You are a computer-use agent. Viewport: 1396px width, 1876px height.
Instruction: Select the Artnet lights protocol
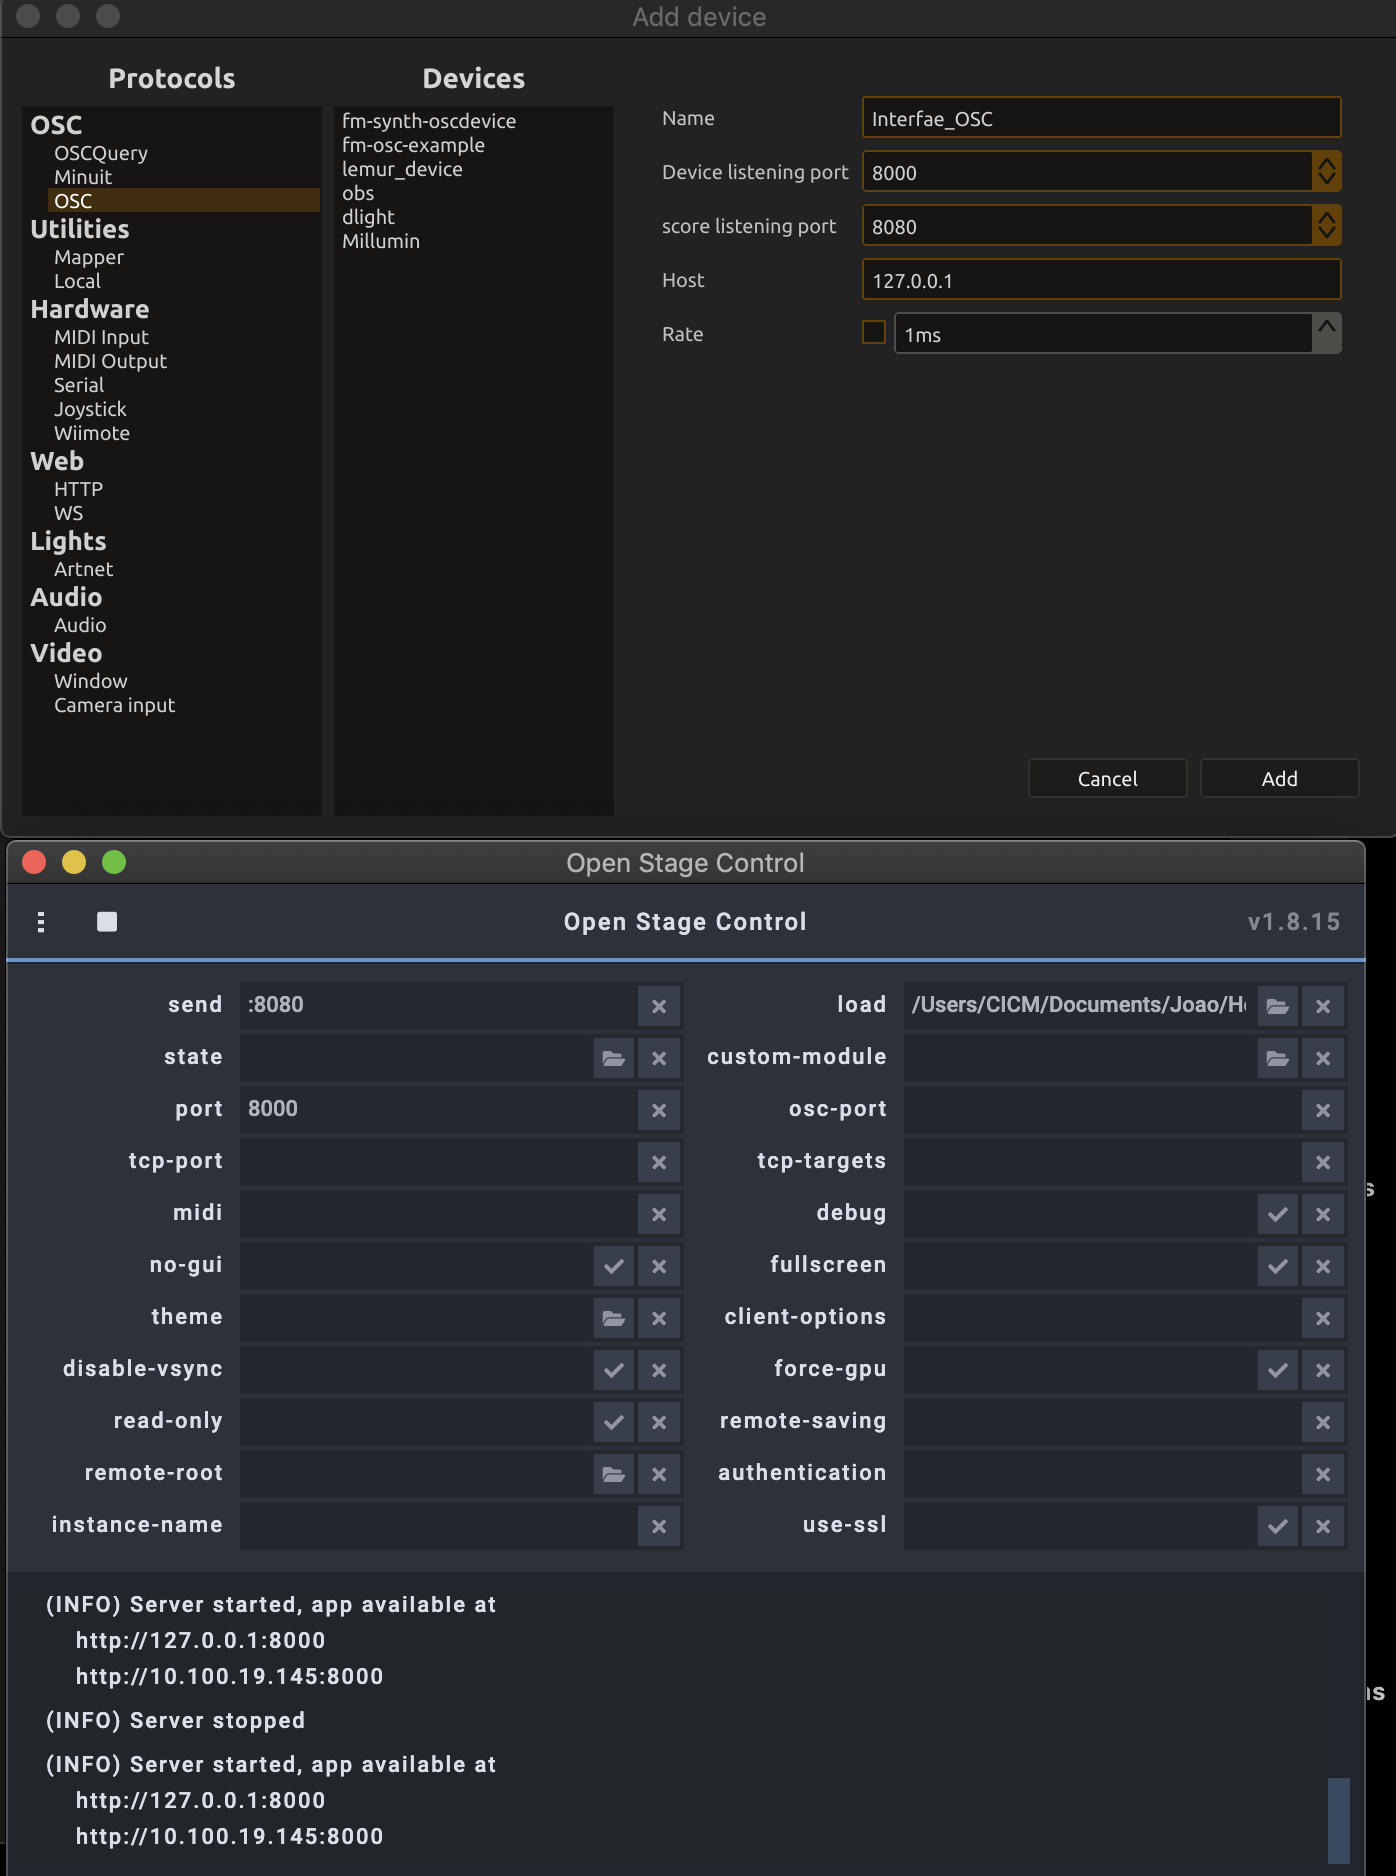coord(83,569)
